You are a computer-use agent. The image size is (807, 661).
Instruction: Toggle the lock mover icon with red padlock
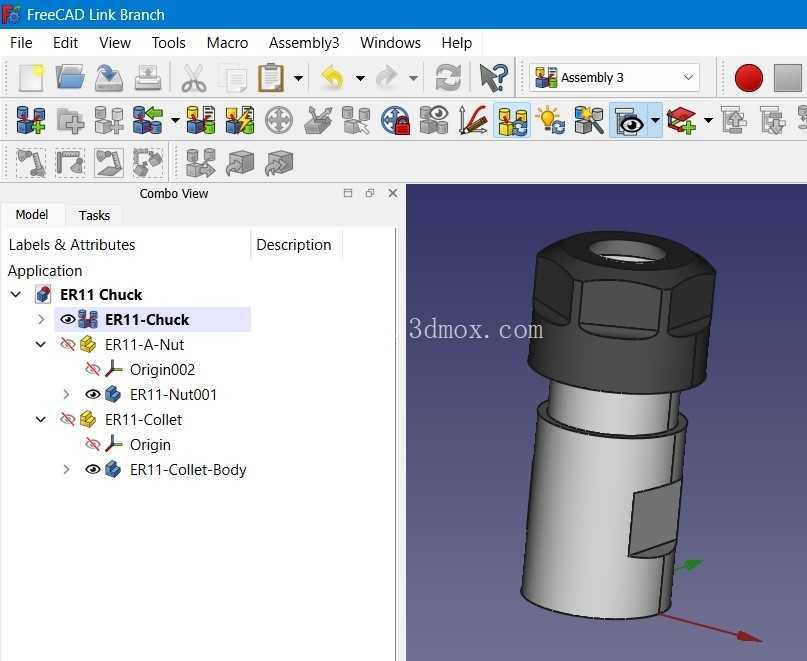pos(395,120)
